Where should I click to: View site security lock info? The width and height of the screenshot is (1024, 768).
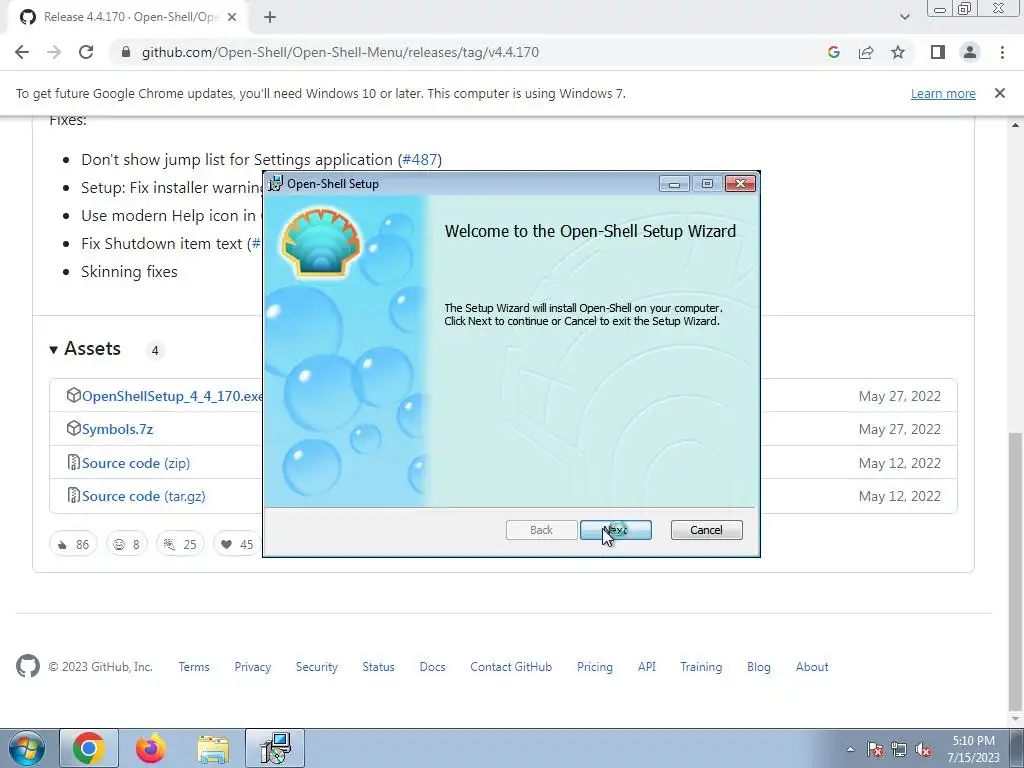(126, 52)
